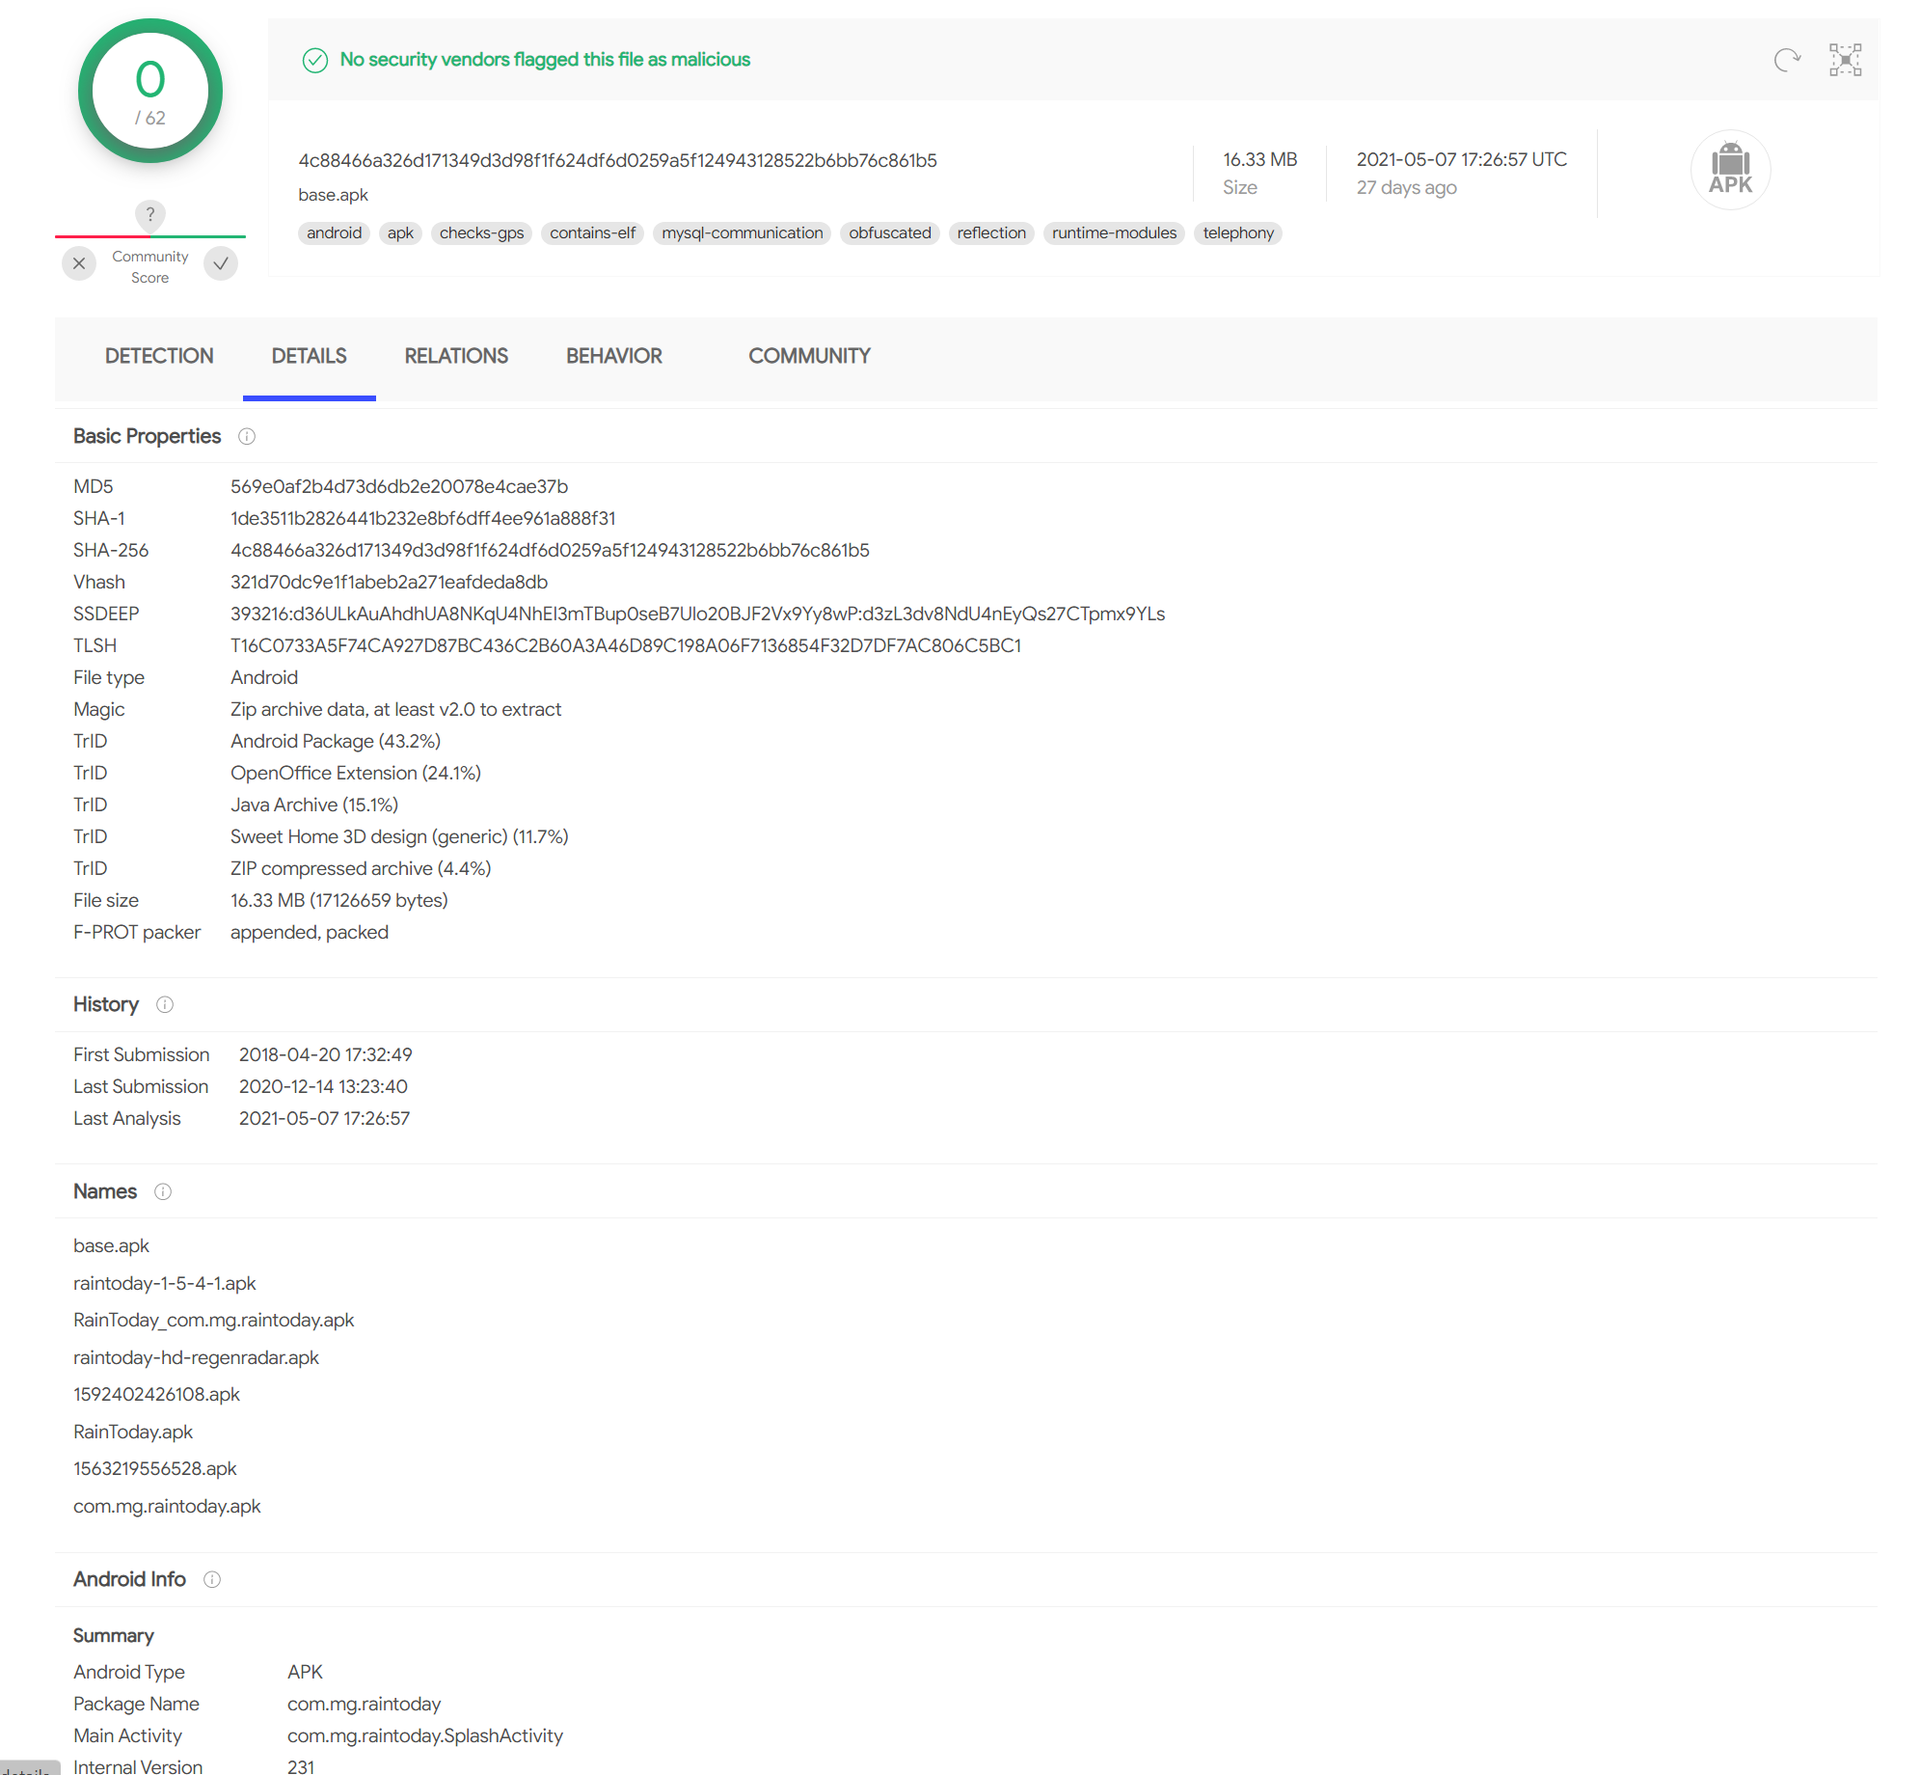Open the RELATIONS tab
This screenshot has height=1775, width=1920.
point(456,356)
